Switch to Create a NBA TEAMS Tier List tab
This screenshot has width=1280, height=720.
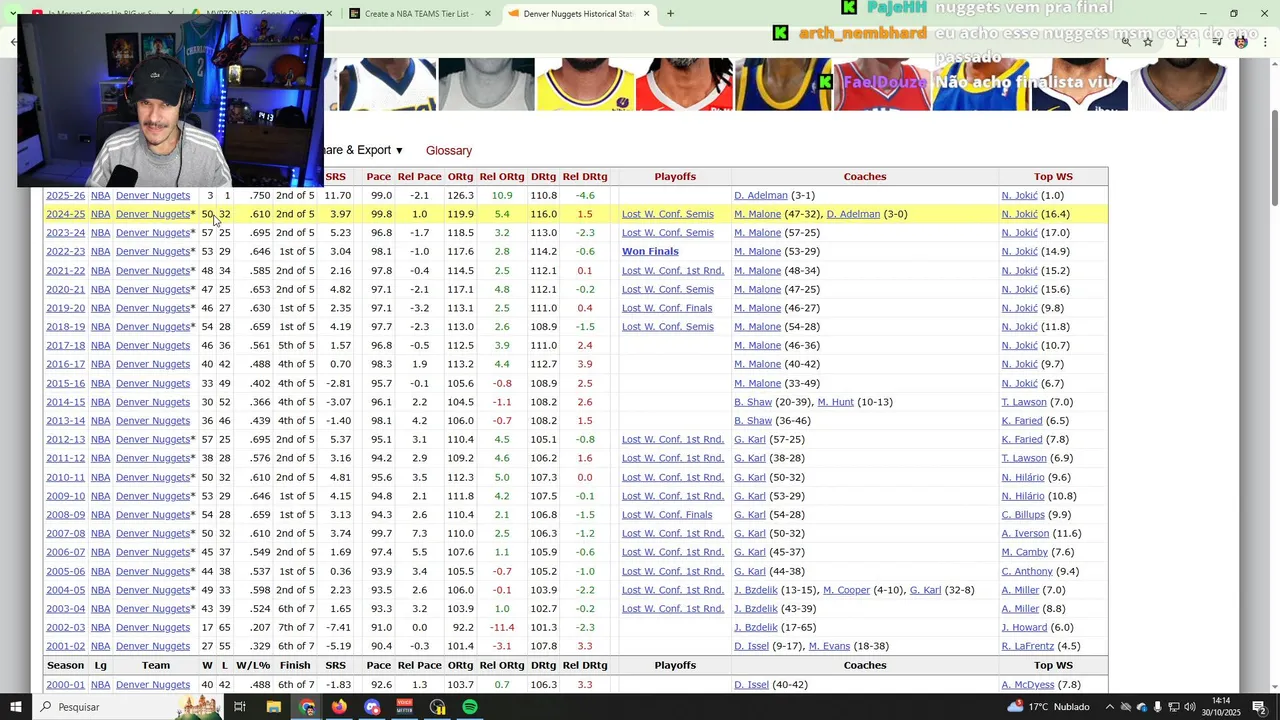420,14
